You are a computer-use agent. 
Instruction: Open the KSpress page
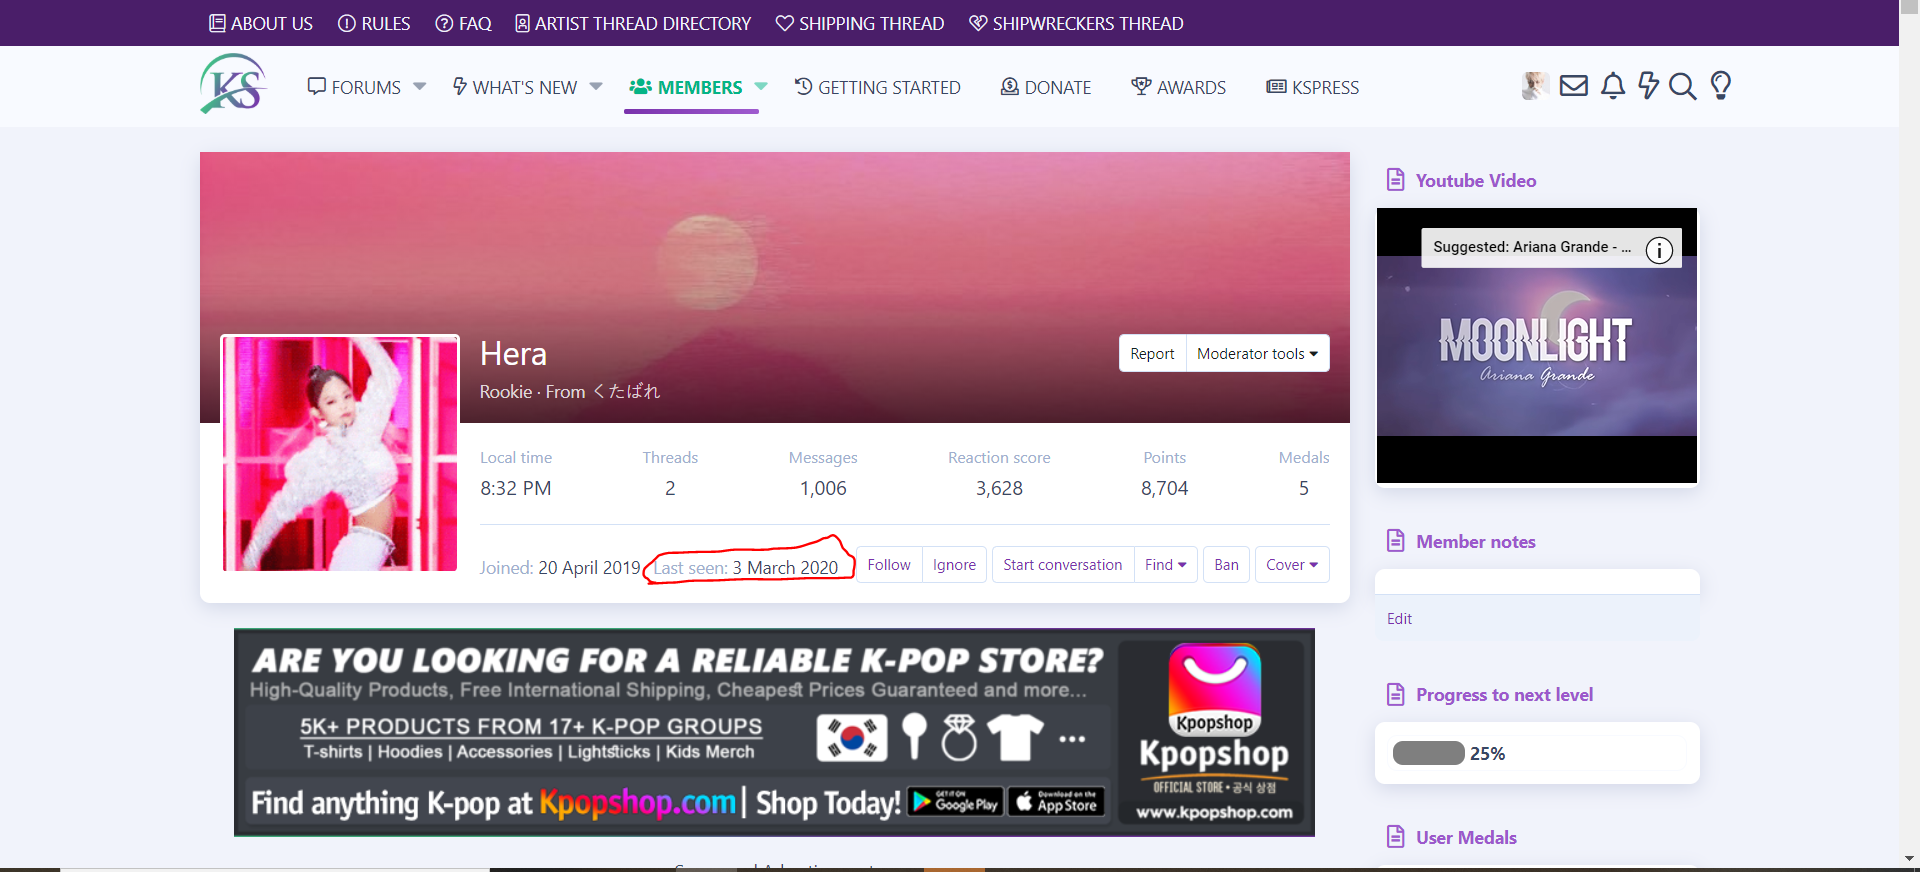(1312, 87)
